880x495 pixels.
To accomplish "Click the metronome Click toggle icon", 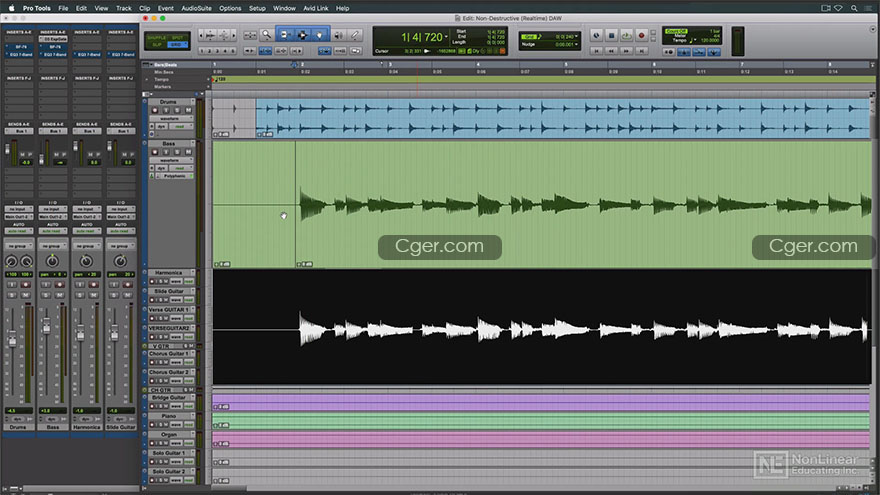I will tap(684, 52).
